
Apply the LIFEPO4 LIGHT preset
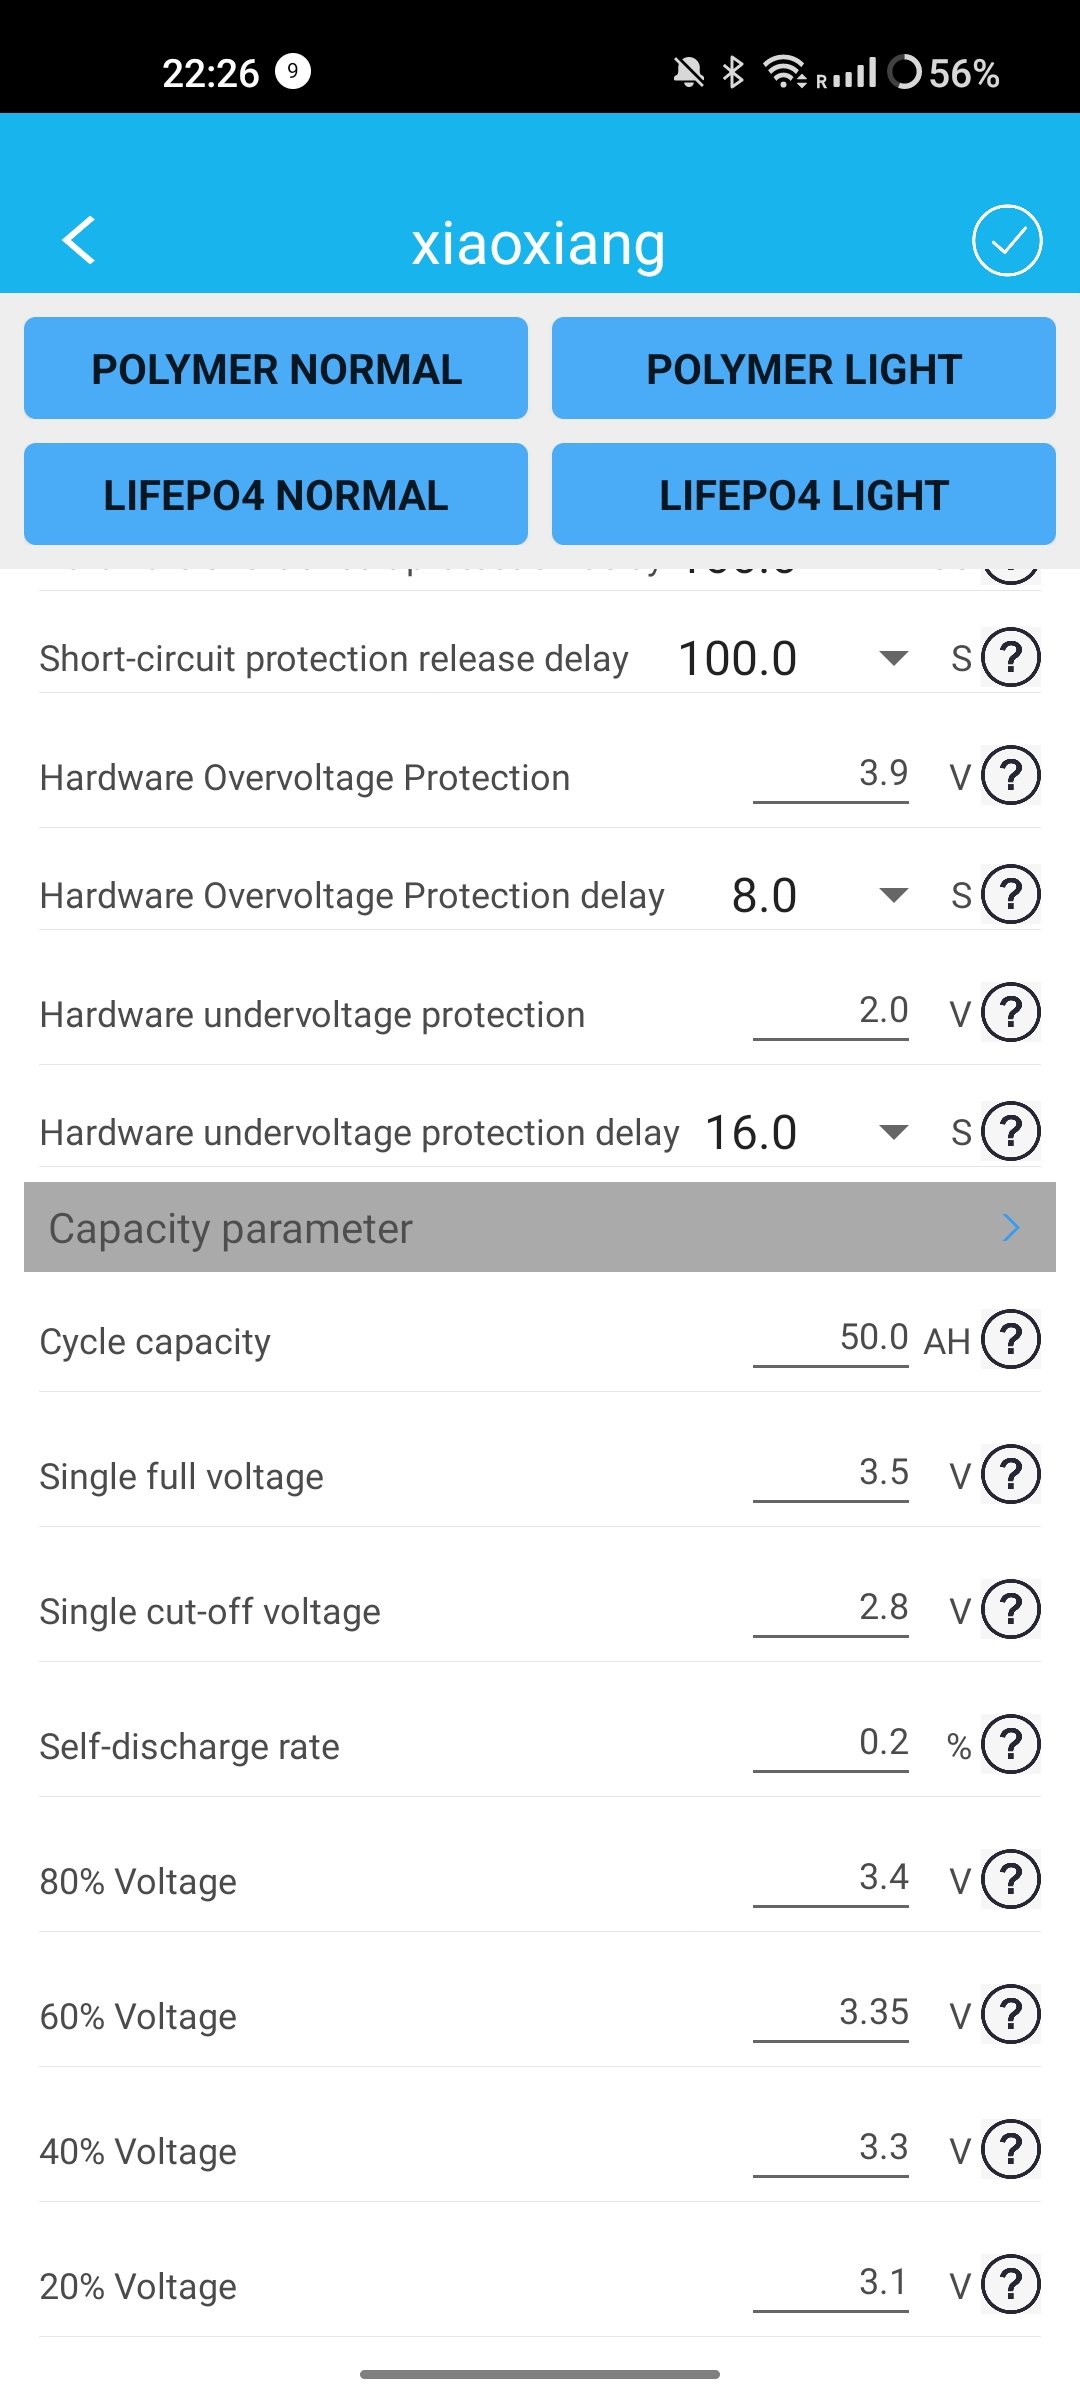coord(803,494)
